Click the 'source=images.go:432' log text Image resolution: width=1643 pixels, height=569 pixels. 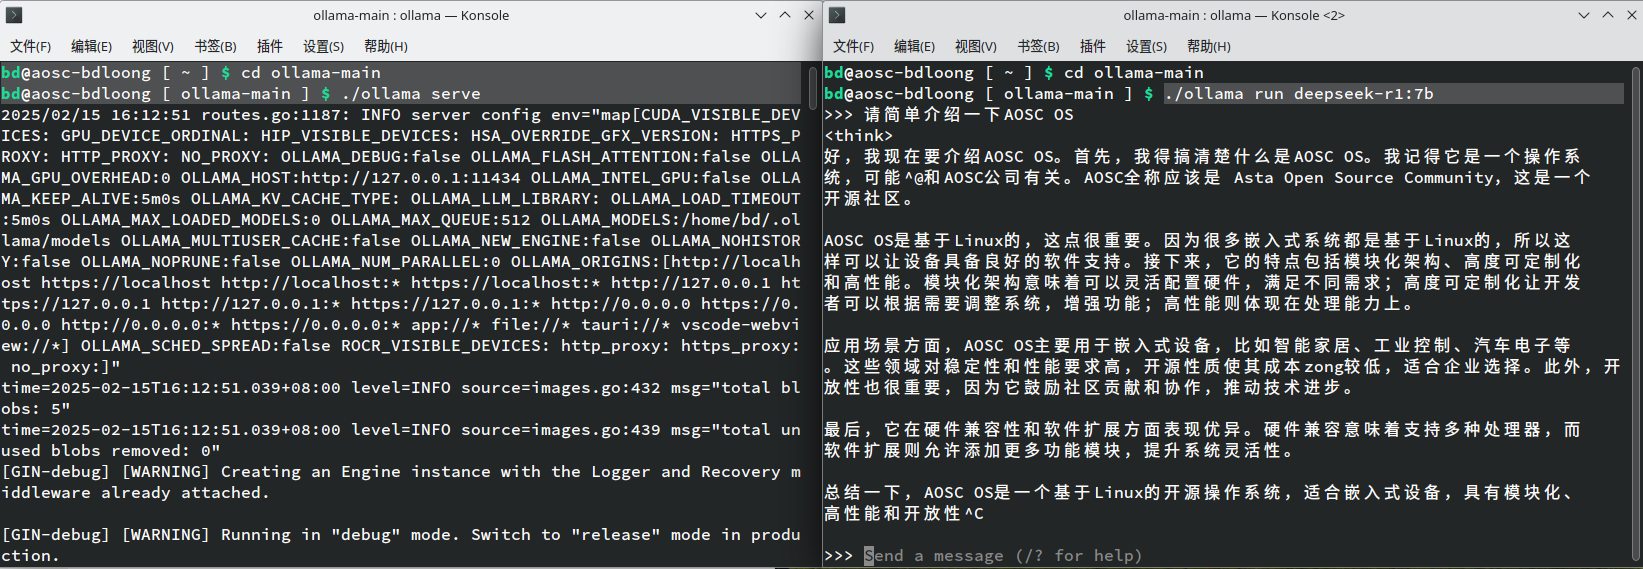tap(561, 388)
